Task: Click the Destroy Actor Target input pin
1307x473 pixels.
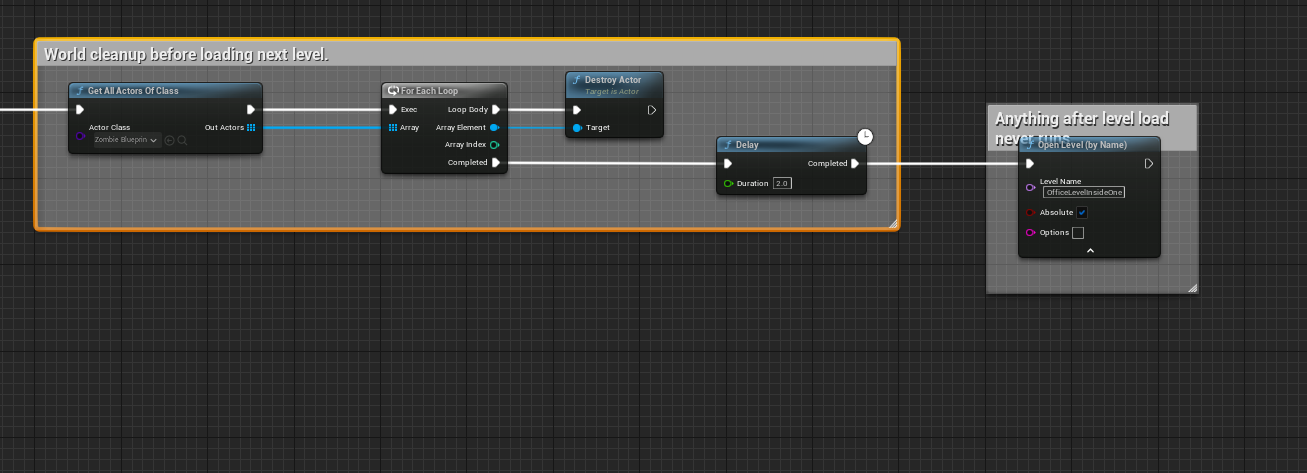Action: tap(577, 128)
